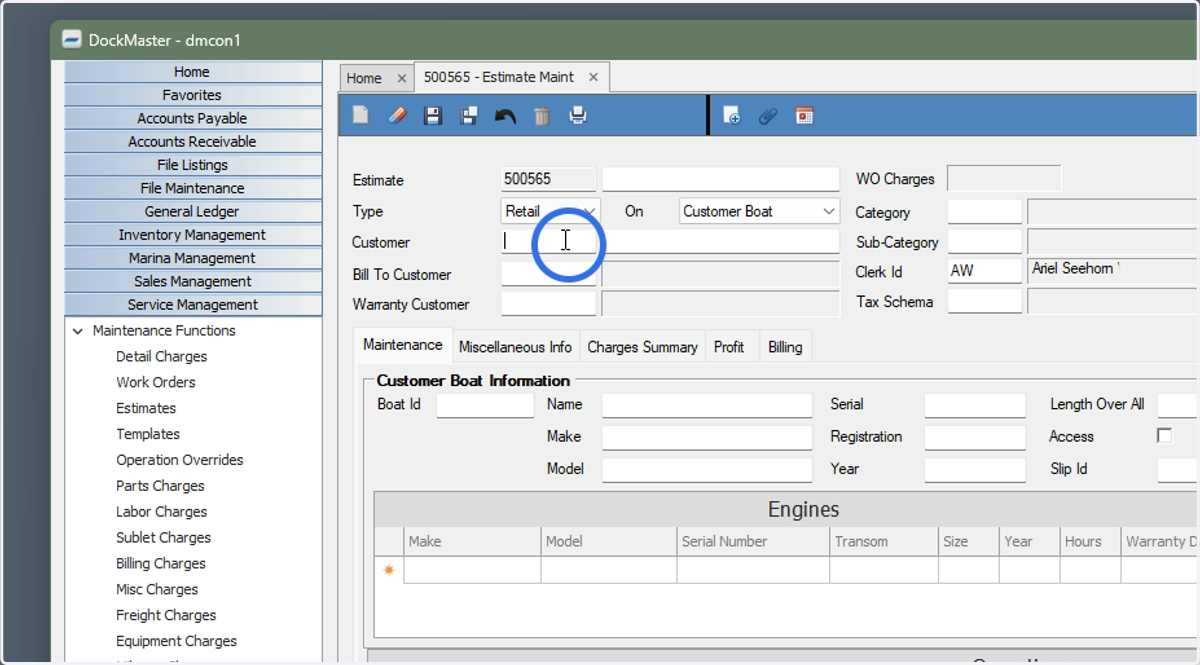Open the Accounts Payable module

[193, 118]
